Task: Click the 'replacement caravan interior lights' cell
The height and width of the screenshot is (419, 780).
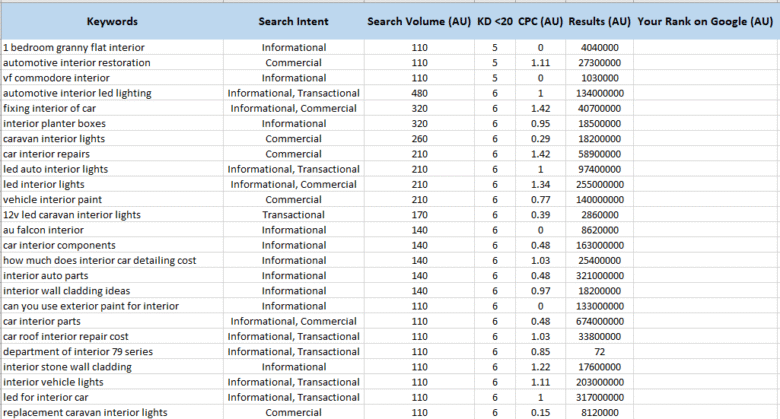Action: (112, 413)
